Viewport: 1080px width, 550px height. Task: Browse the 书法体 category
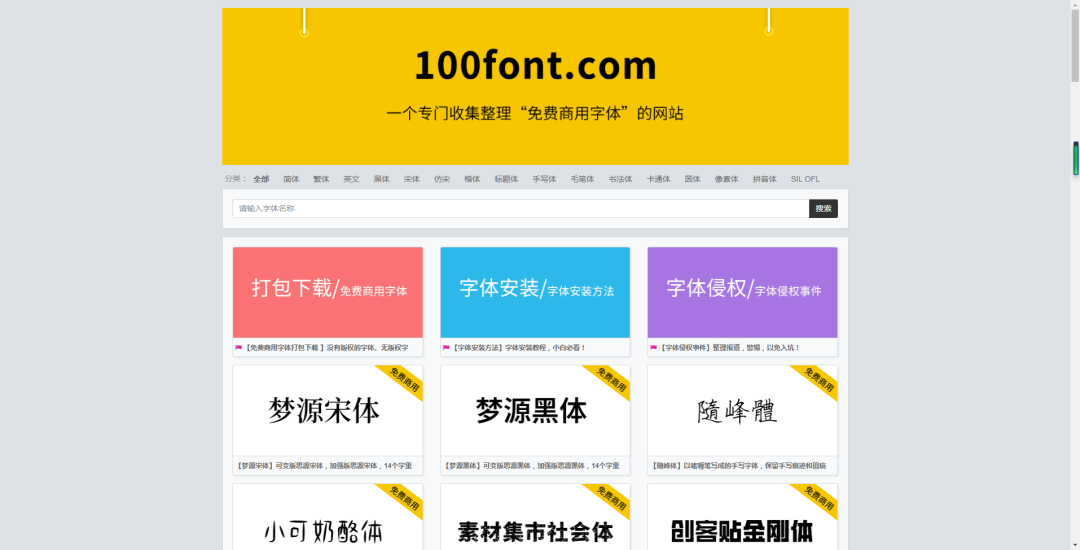pos(620,179)
